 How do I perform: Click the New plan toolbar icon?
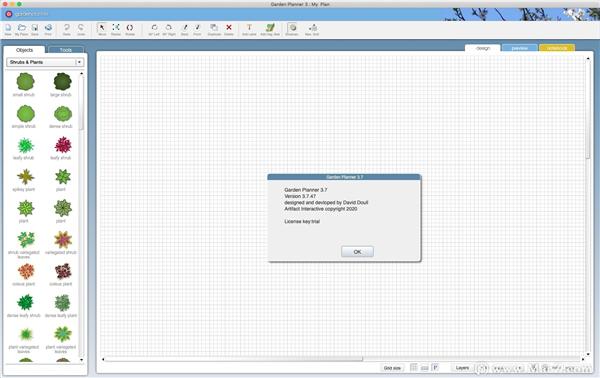click(8, 28)
